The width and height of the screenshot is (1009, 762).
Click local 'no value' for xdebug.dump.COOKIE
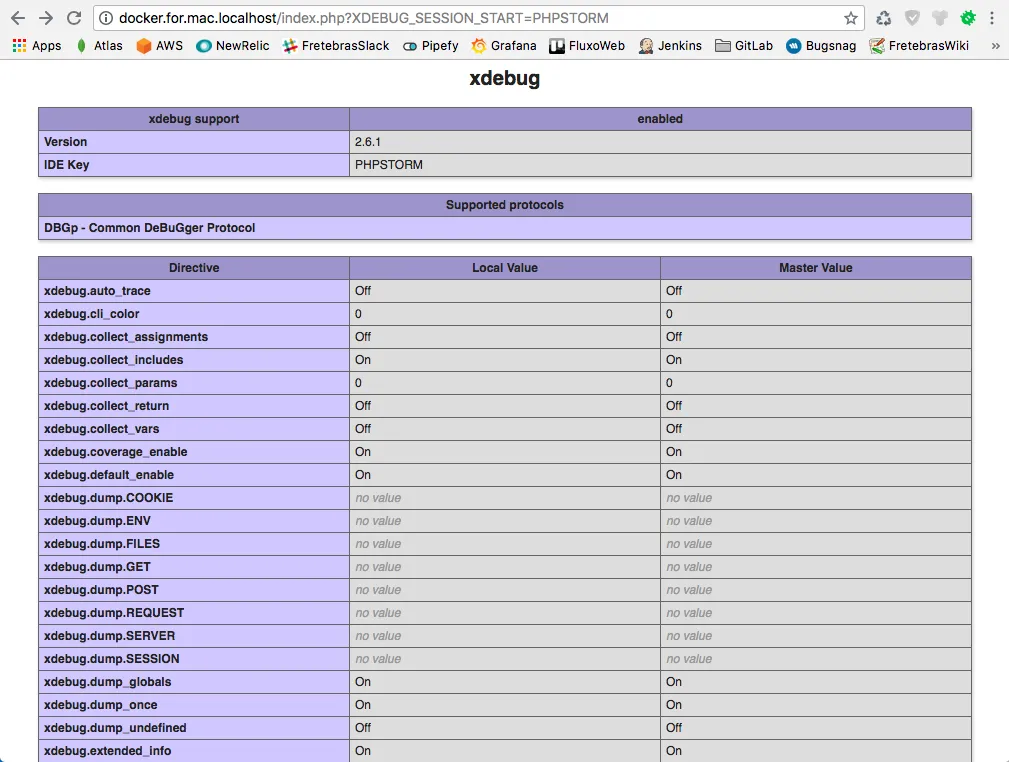(x=378, y=498)
